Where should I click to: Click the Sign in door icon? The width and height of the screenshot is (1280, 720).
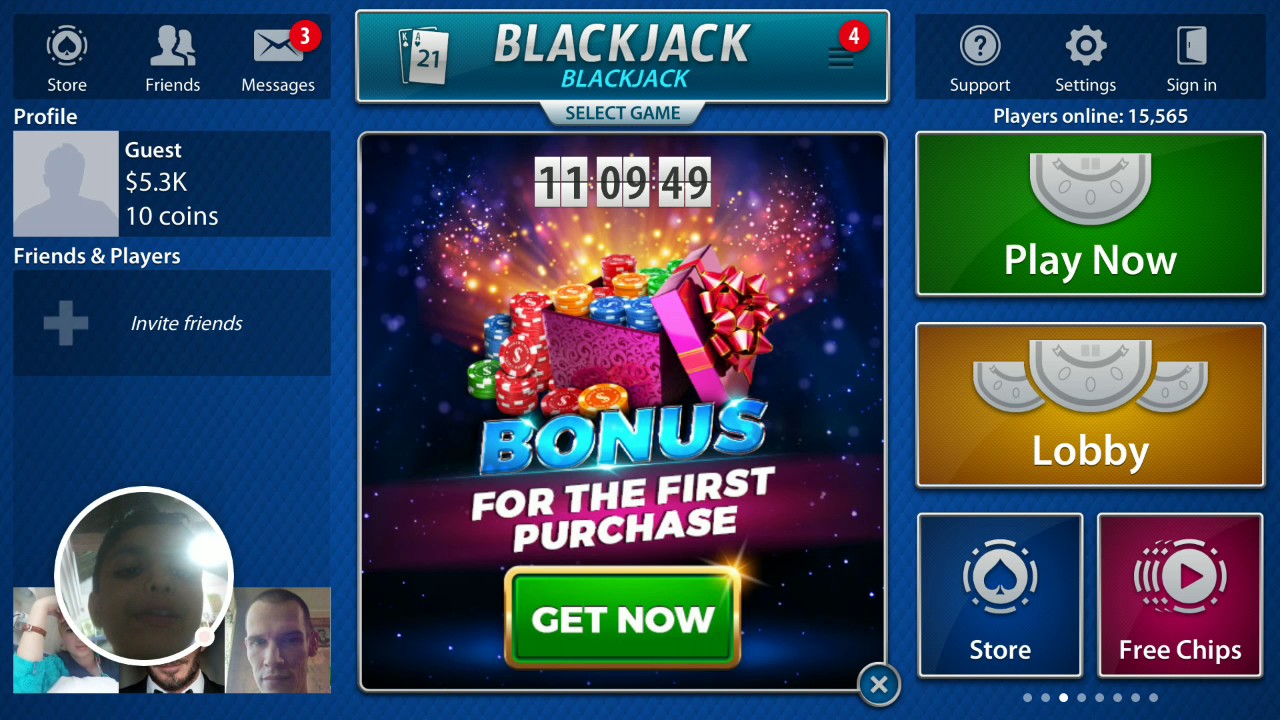(x=1192, y=46)
